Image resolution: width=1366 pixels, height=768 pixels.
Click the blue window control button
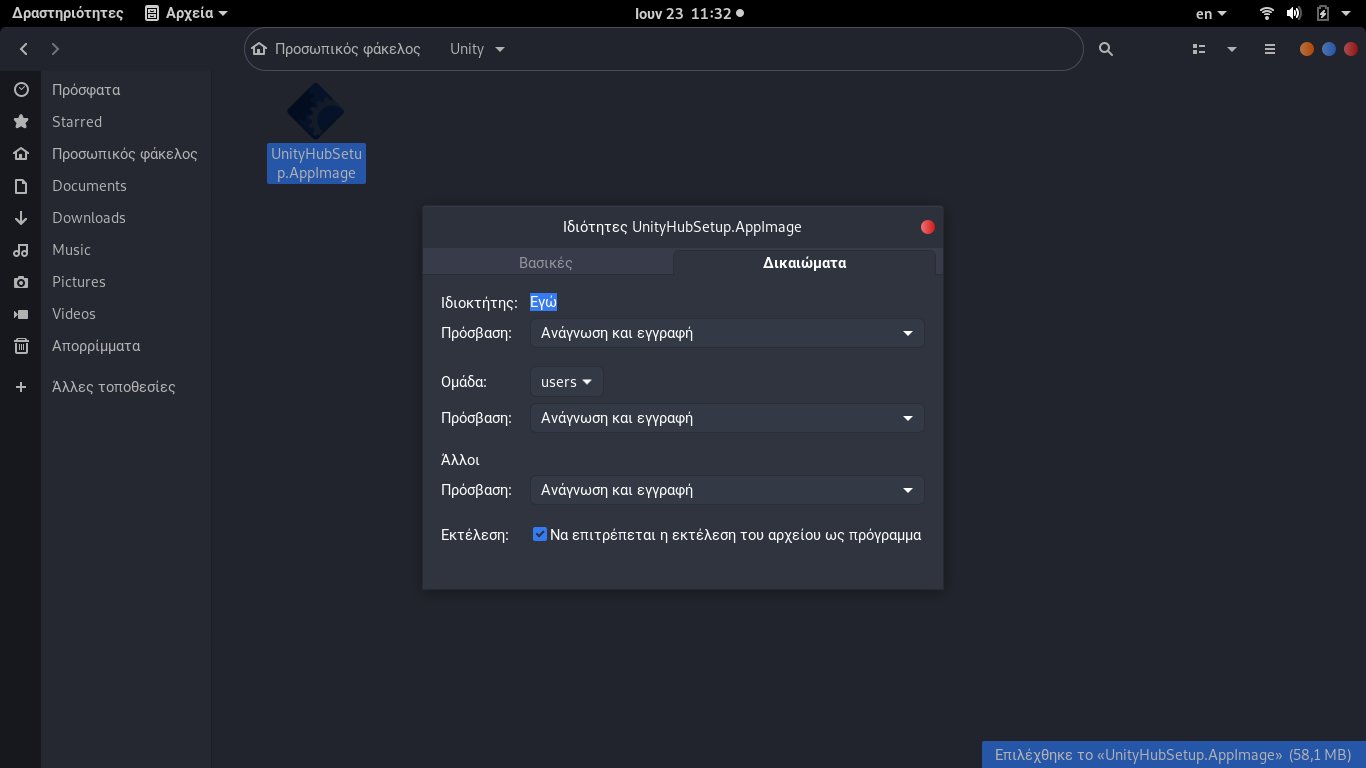tap(1329, 49)
